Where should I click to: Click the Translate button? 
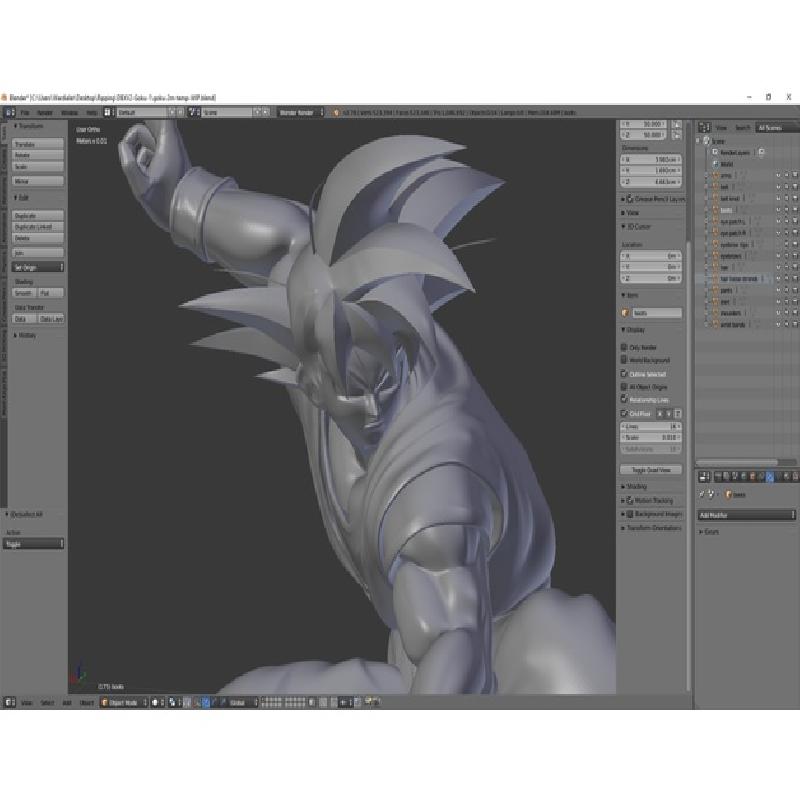38,144
